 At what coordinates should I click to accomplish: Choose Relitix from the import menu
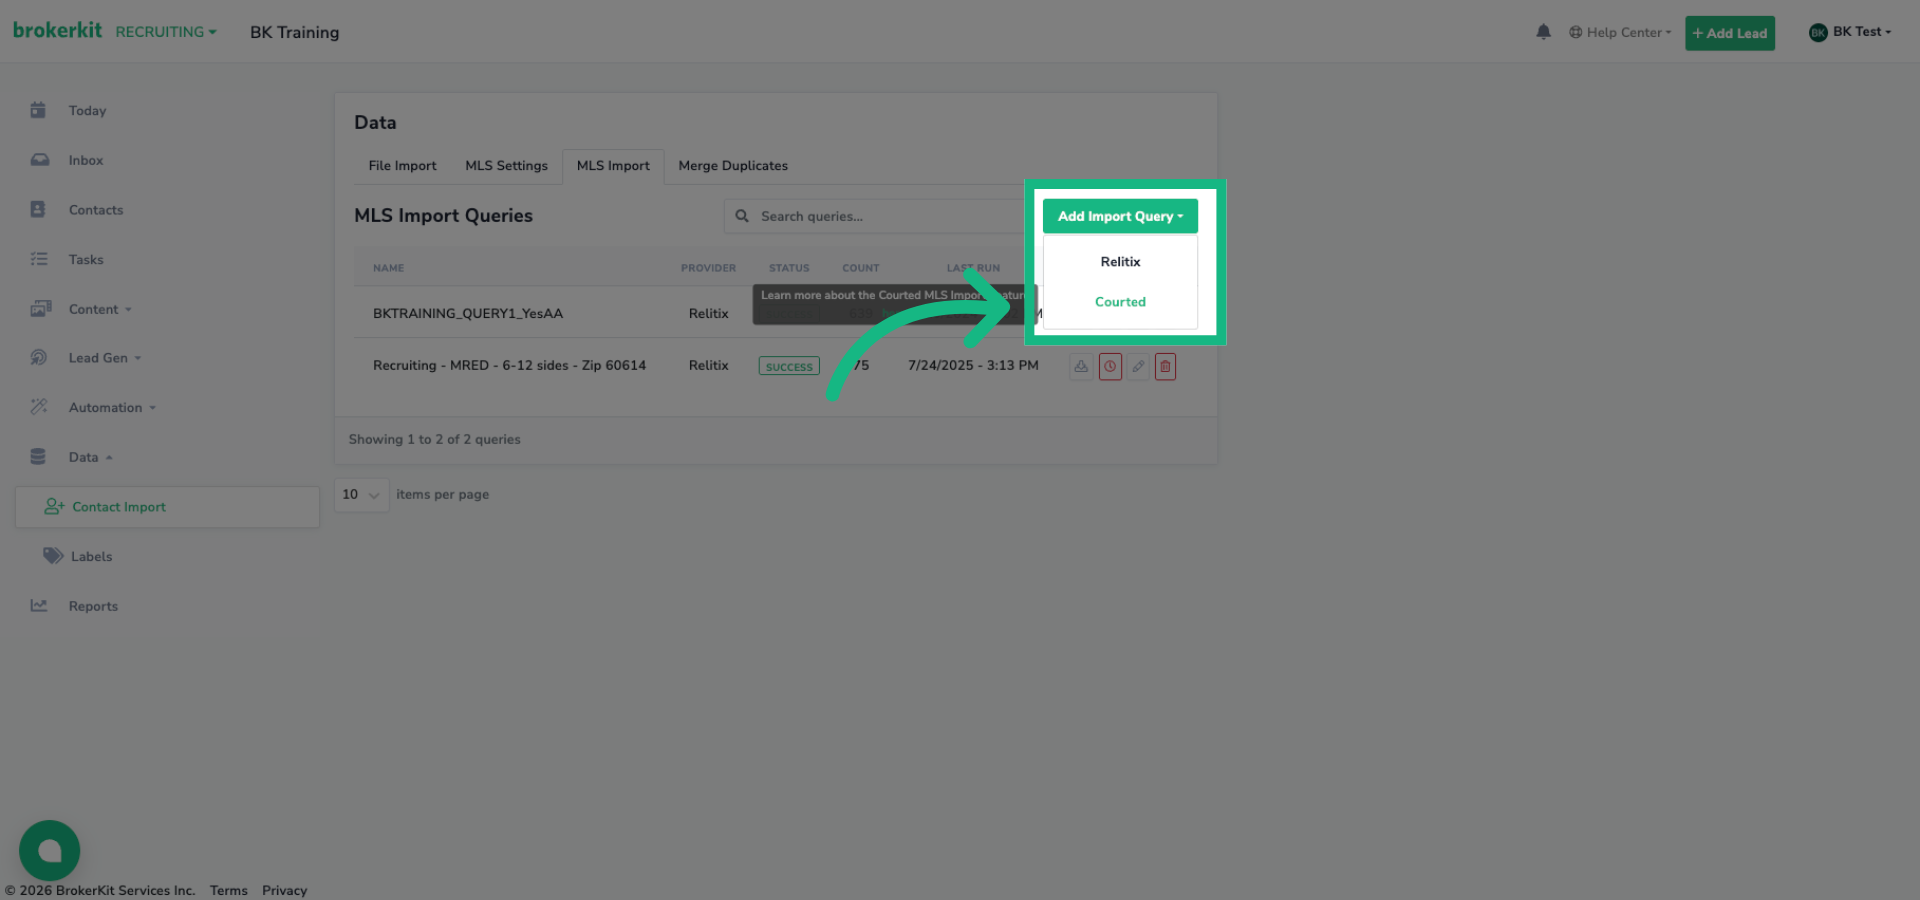pos(1120,262)
